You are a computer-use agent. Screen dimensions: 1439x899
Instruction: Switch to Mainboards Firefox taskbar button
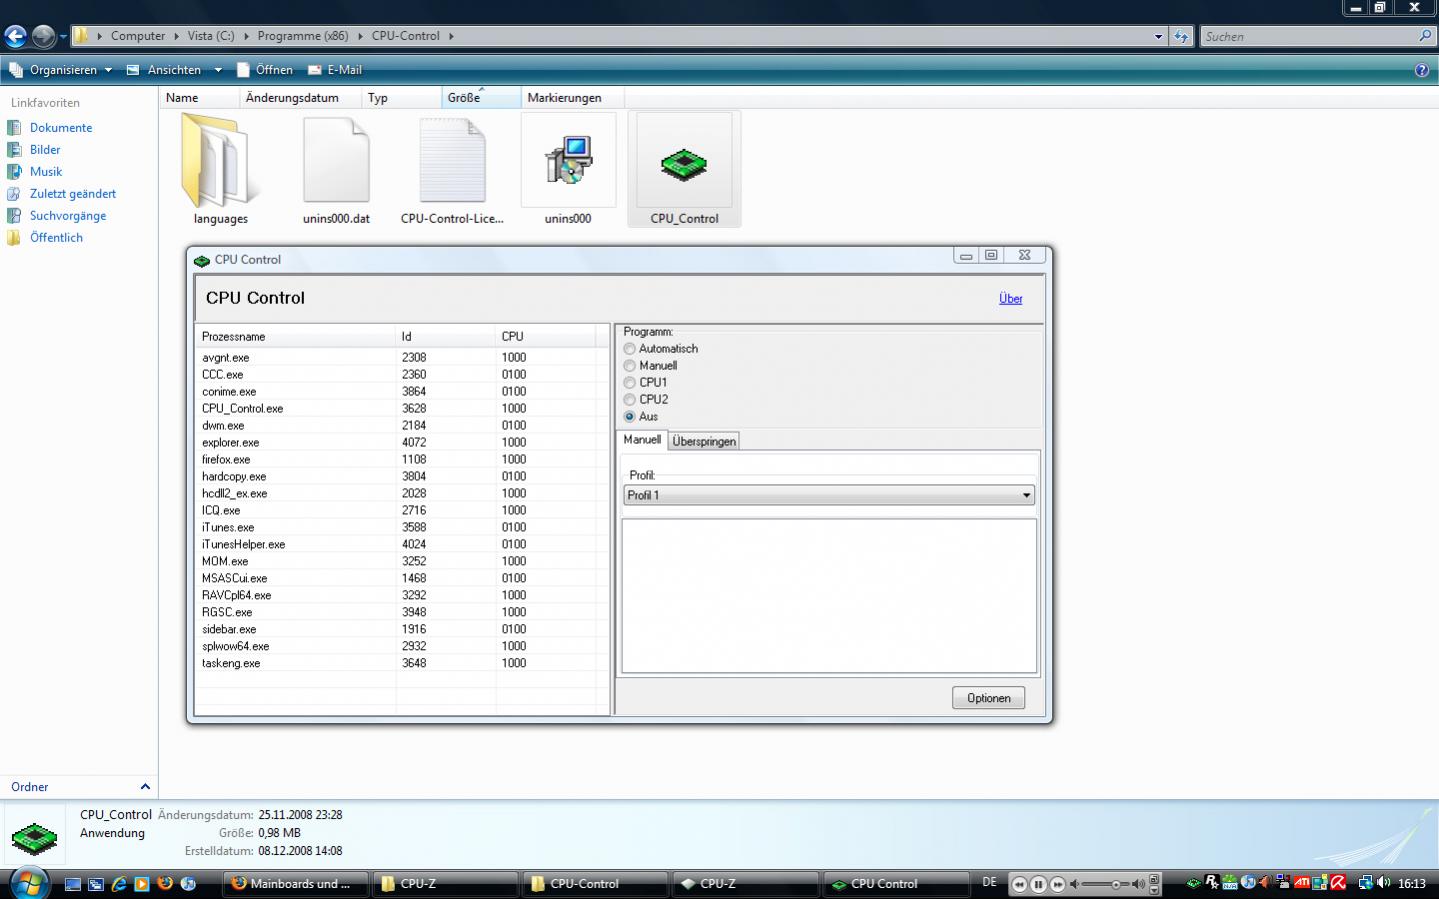(x=294, y=884)
